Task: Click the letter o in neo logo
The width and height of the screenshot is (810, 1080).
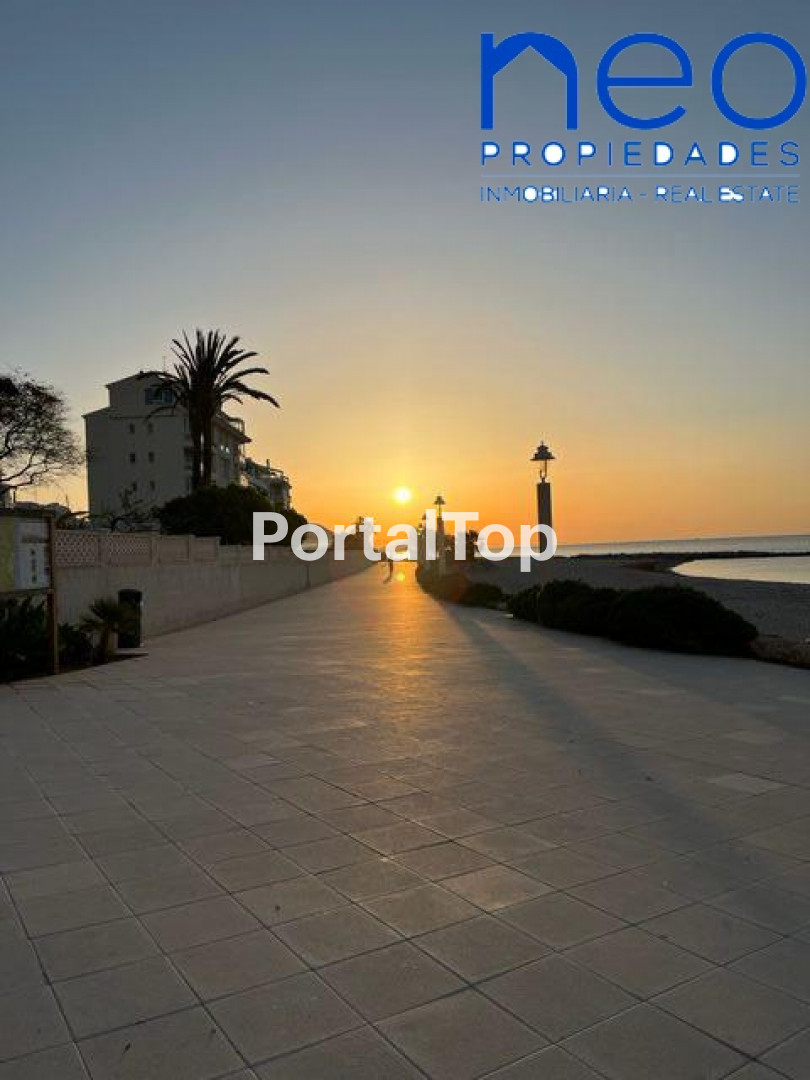Action: (x=758, y=82)
